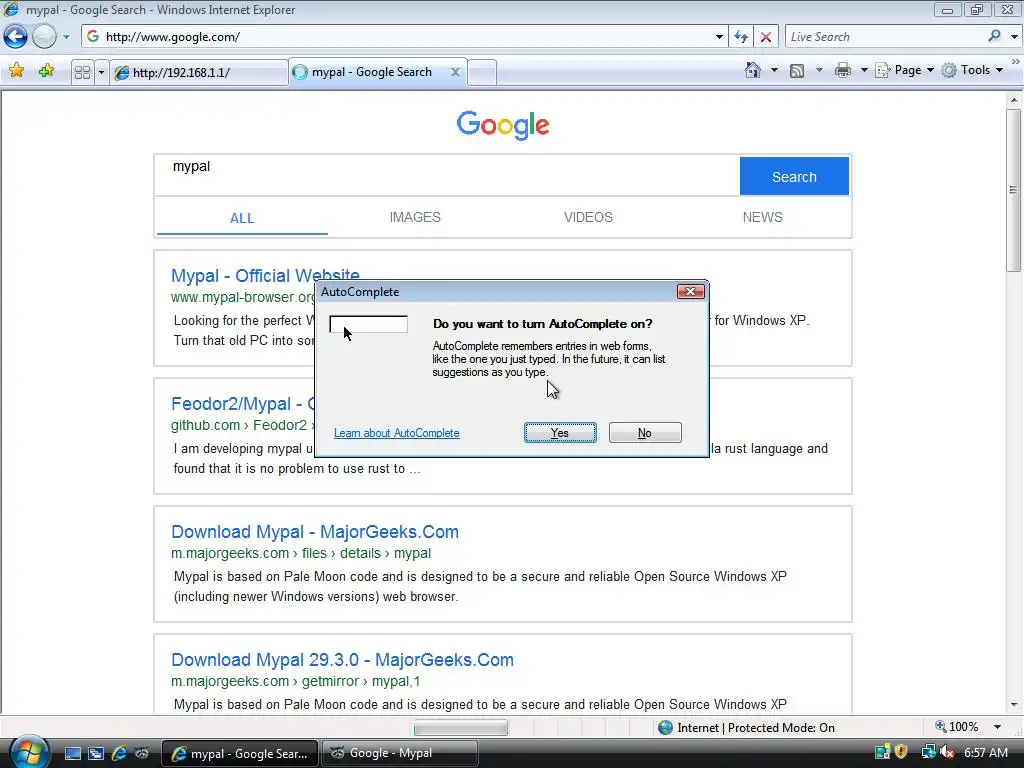Open the Windows Start orb

[x=27, y=752]
